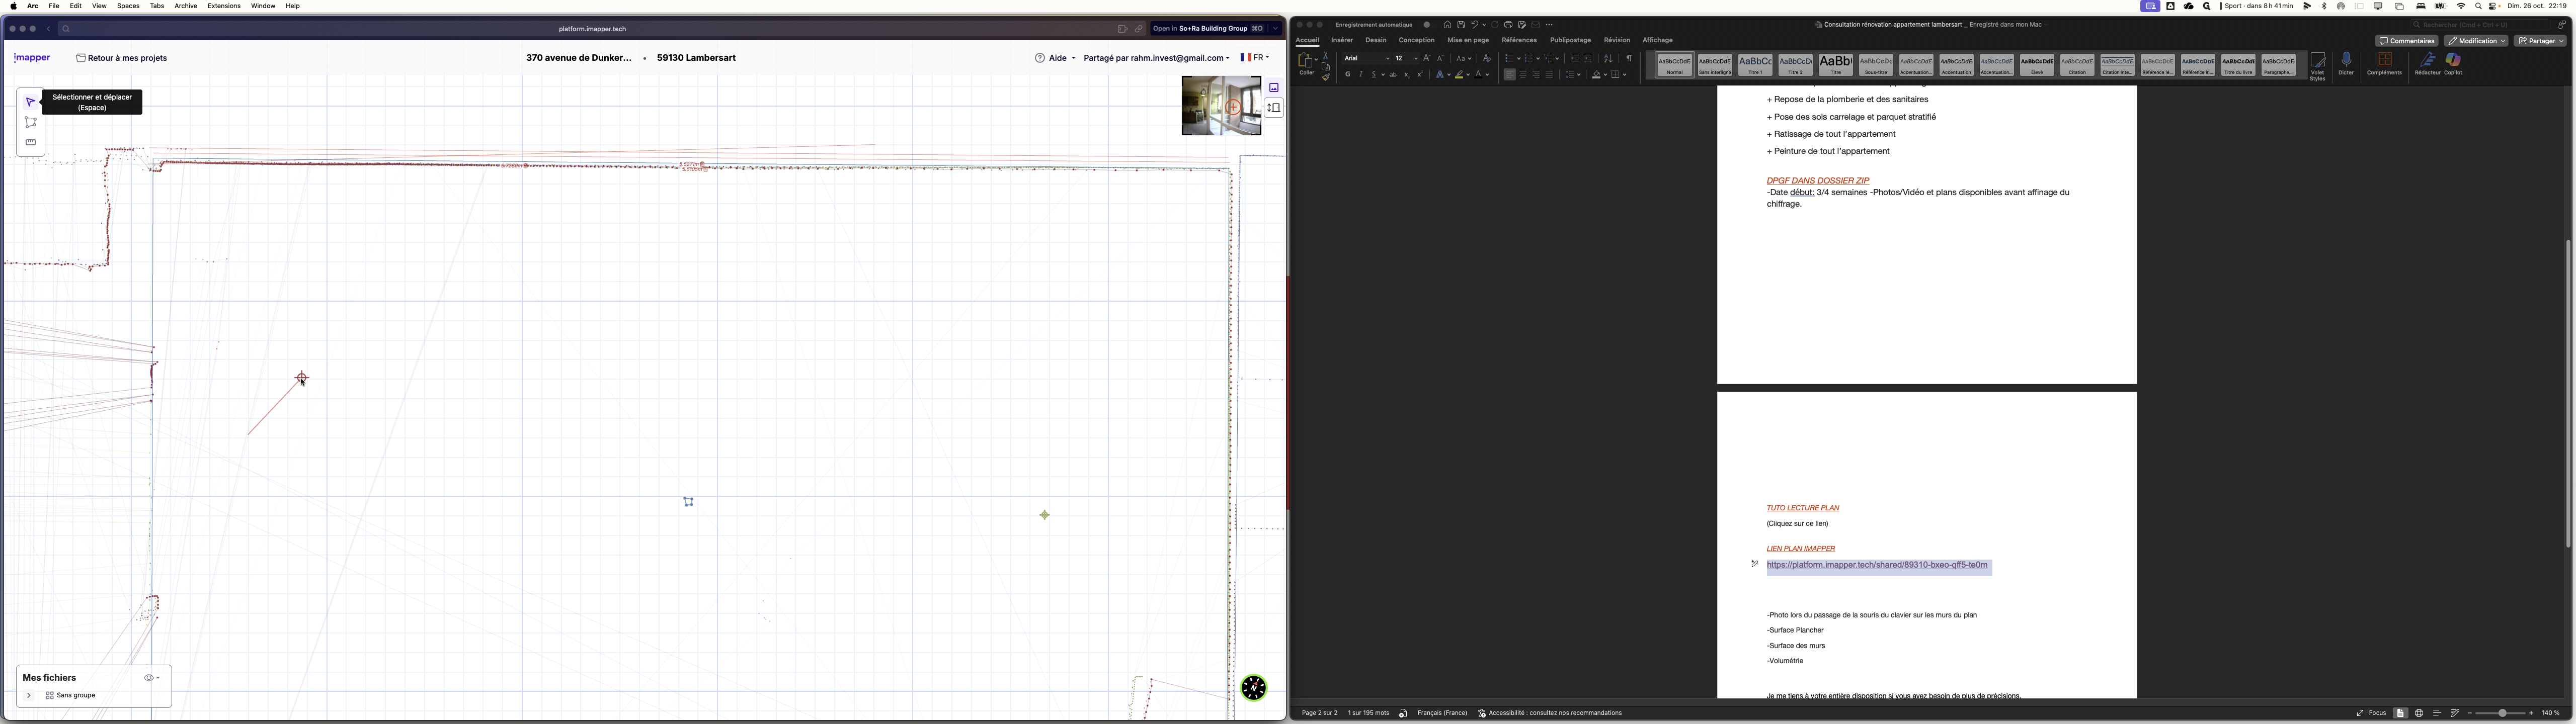The image size is (2576, 724).
Task: Click the Rédacteur pen icon
Action: (x=2427, y=60)
